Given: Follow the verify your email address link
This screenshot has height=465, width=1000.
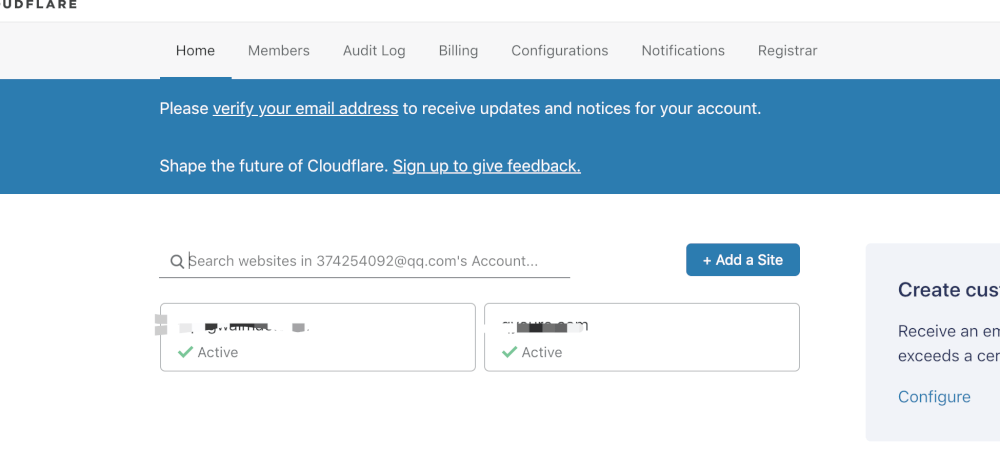Looking at the screenshot, I should point(305,108).
